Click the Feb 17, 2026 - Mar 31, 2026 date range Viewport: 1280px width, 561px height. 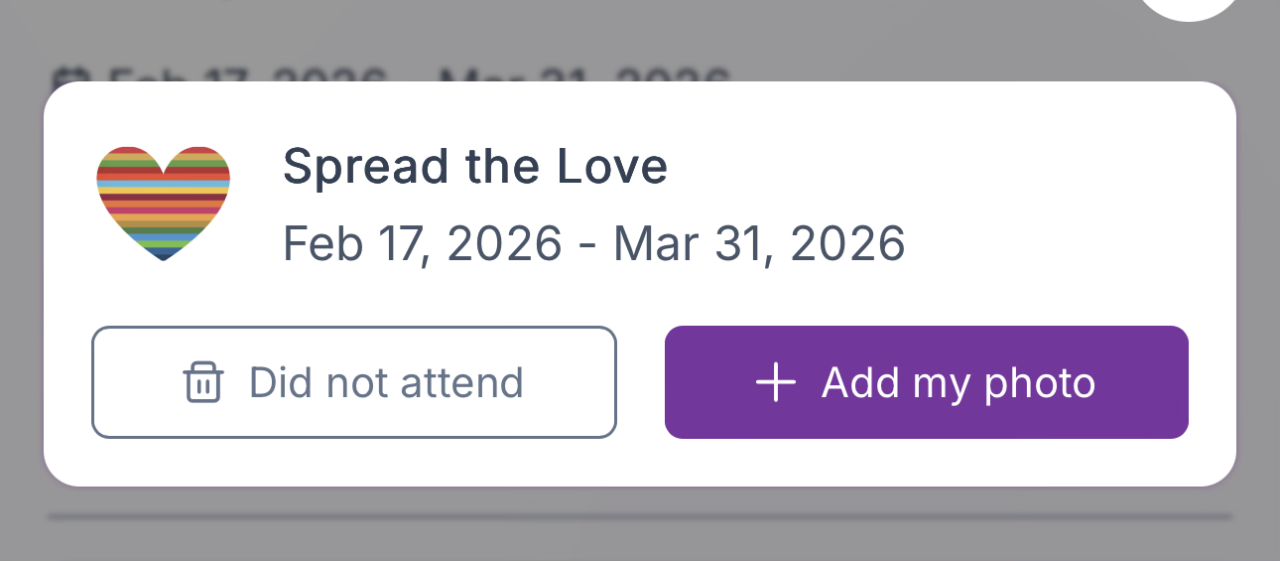(x=594, y=244)
